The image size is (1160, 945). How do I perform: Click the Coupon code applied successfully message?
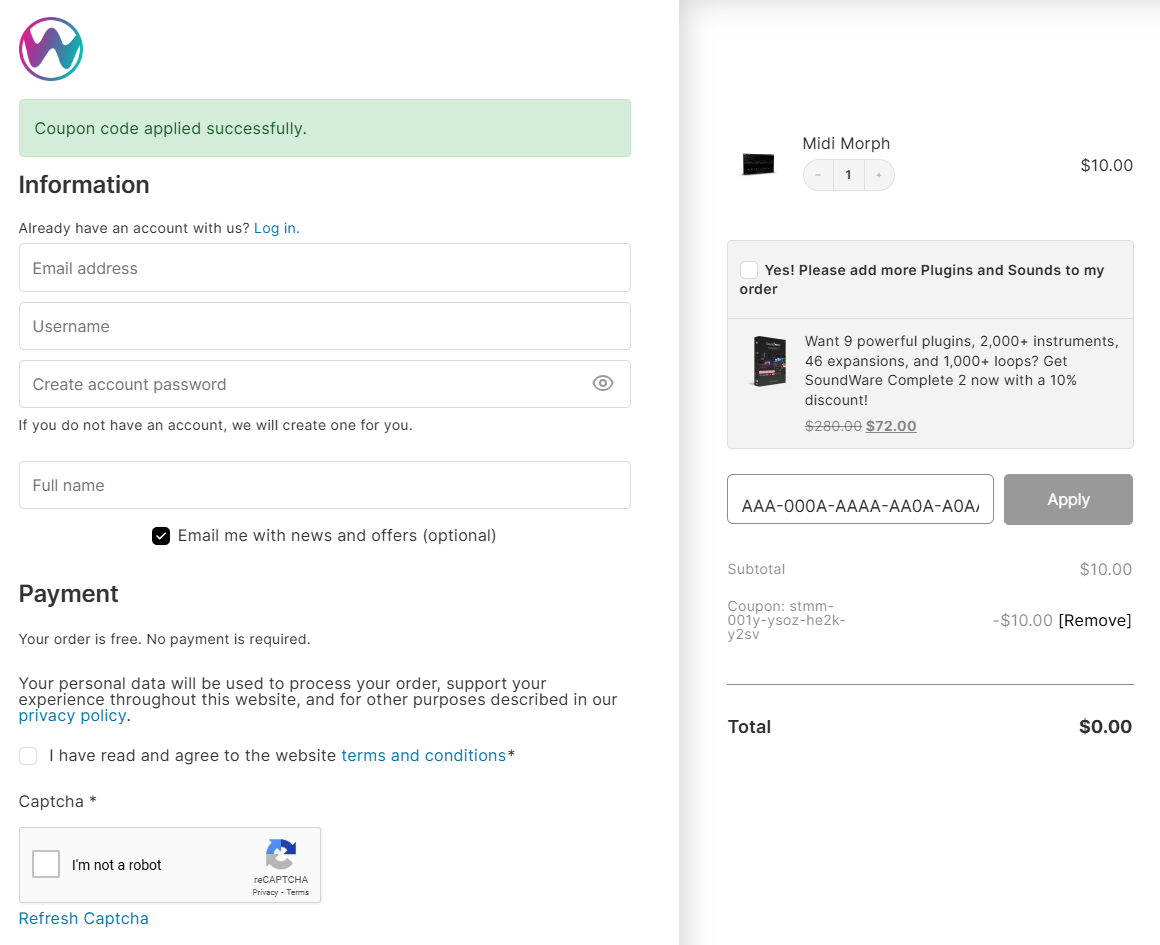coord(325,128)
